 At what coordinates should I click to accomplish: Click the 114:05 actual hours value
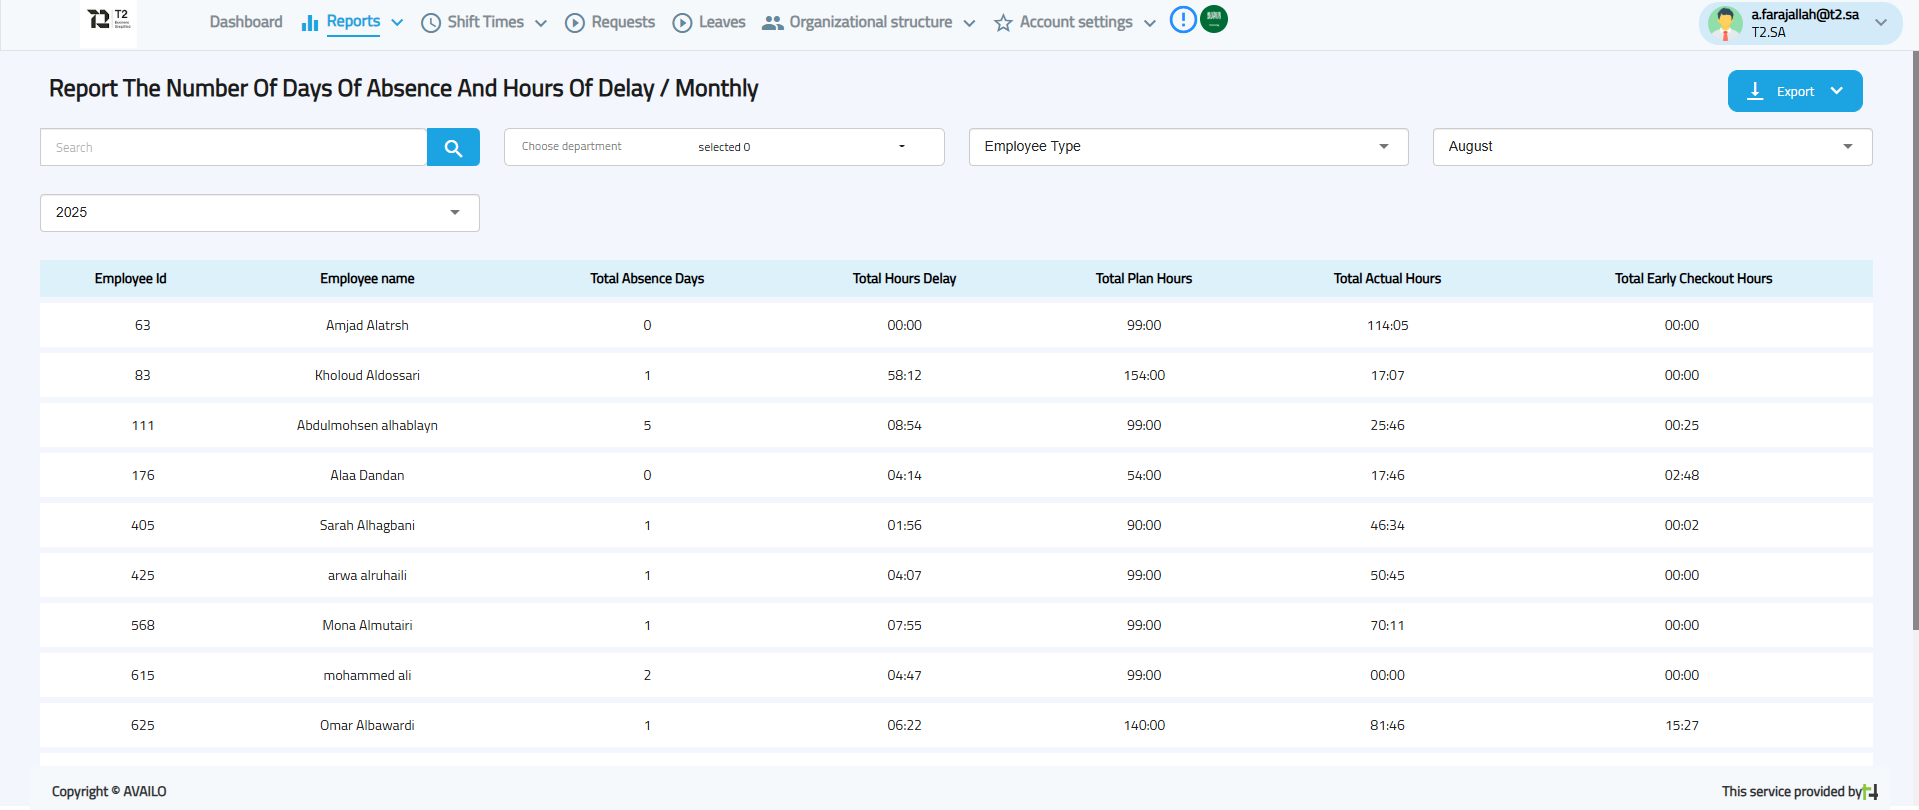(x=1387, y=325)
